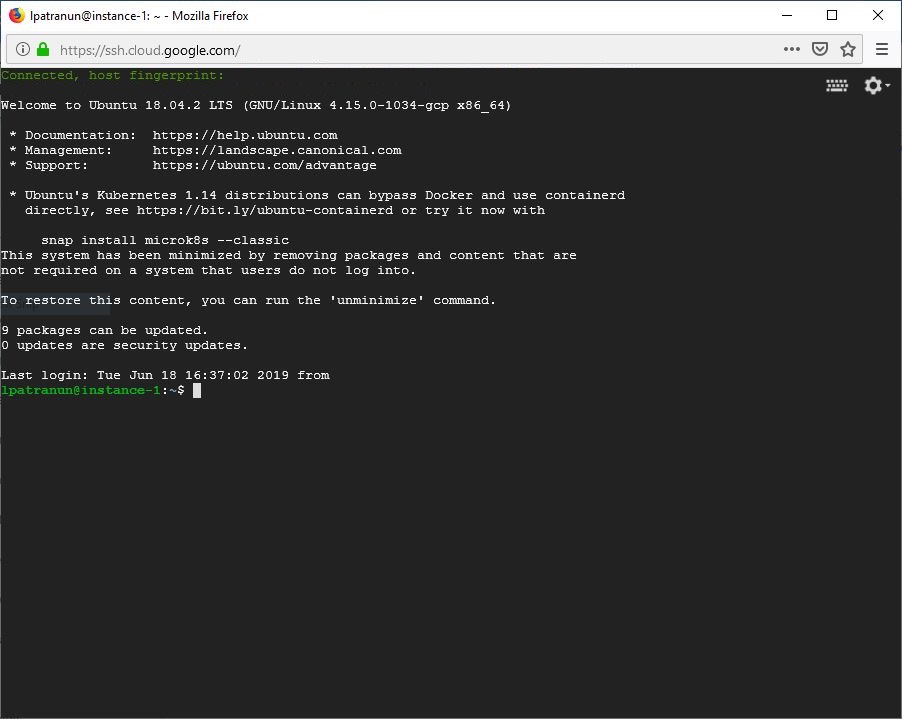Click the https://bit.ly/ubuntu-containerd text
This screenshot has height=719, width=902.
[265, 211]
